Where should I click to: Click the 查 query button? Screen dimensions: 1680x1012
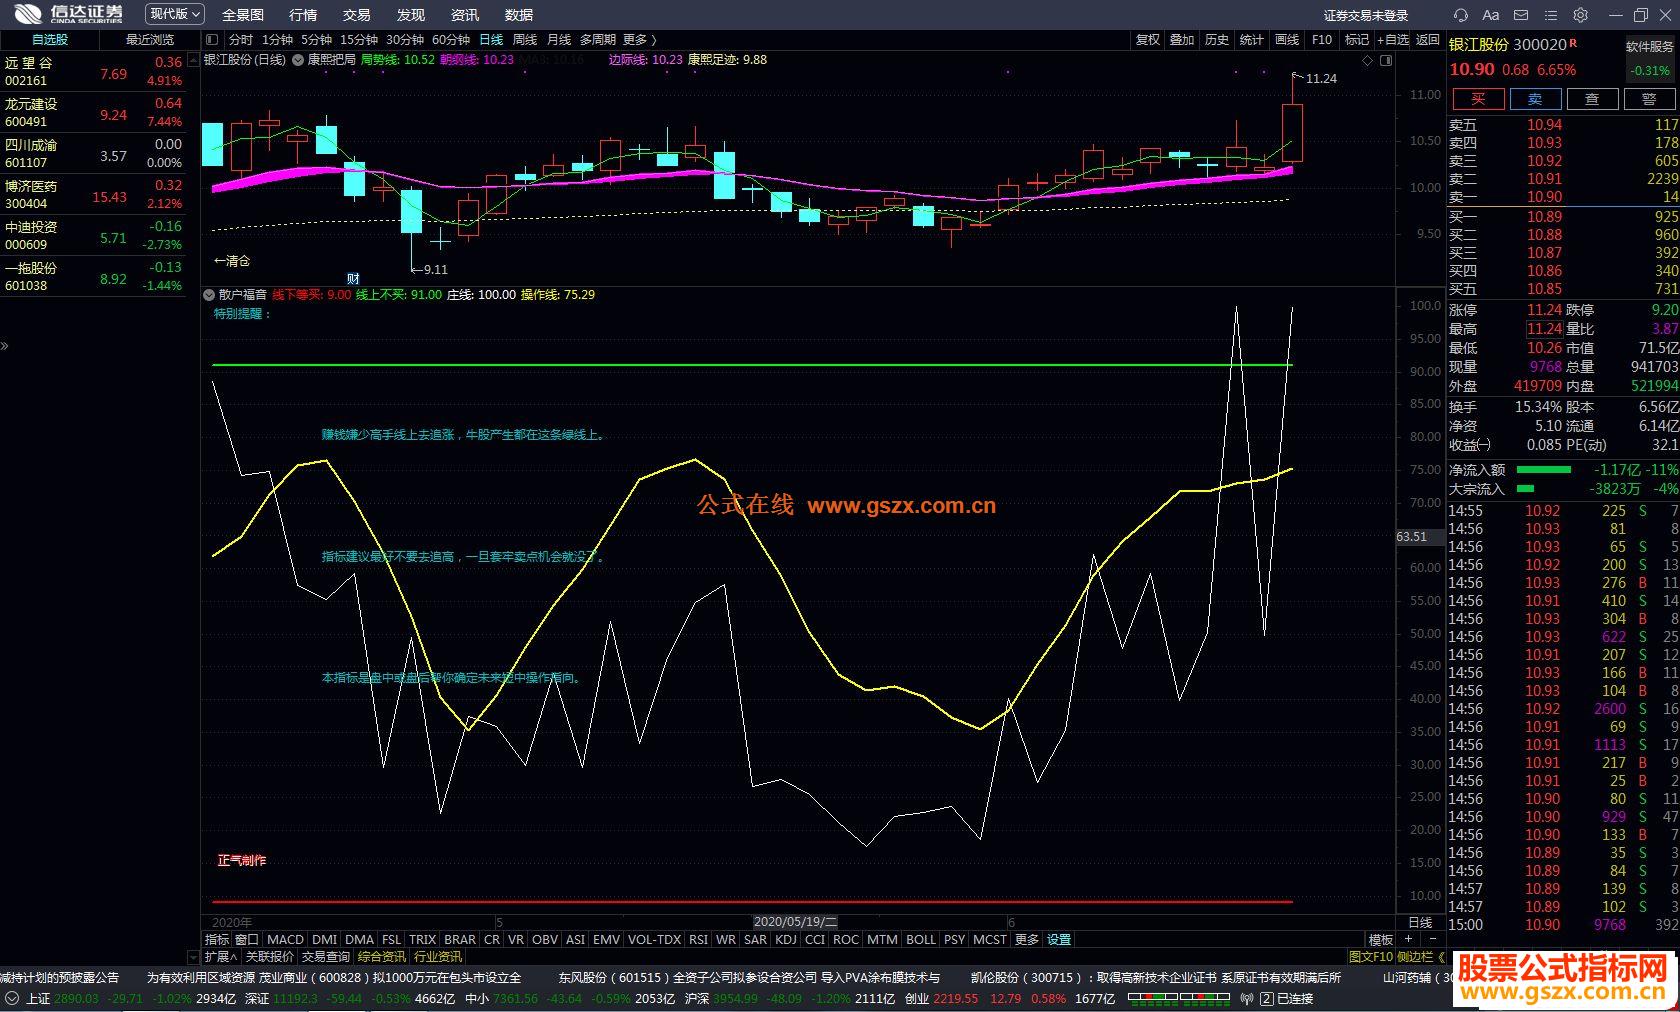coord(1592,98)
